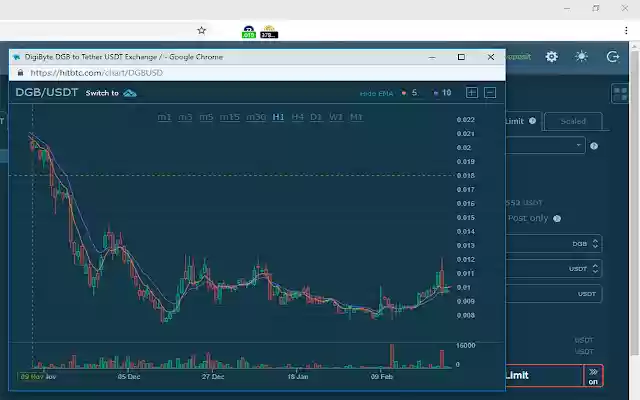
Task: Click the 18 Jan date axis label
Action: (x=298, y=377)
